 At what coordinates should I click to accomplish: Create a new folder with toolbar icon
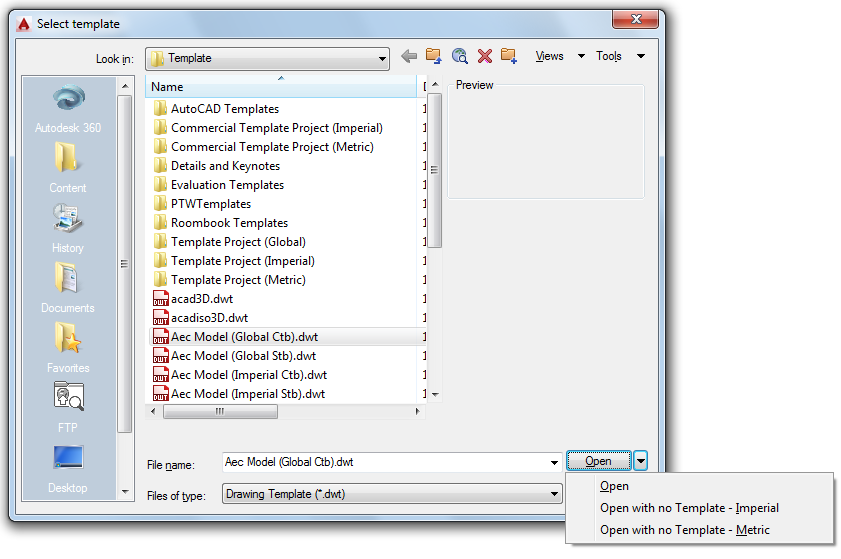[x=508, y=56]
